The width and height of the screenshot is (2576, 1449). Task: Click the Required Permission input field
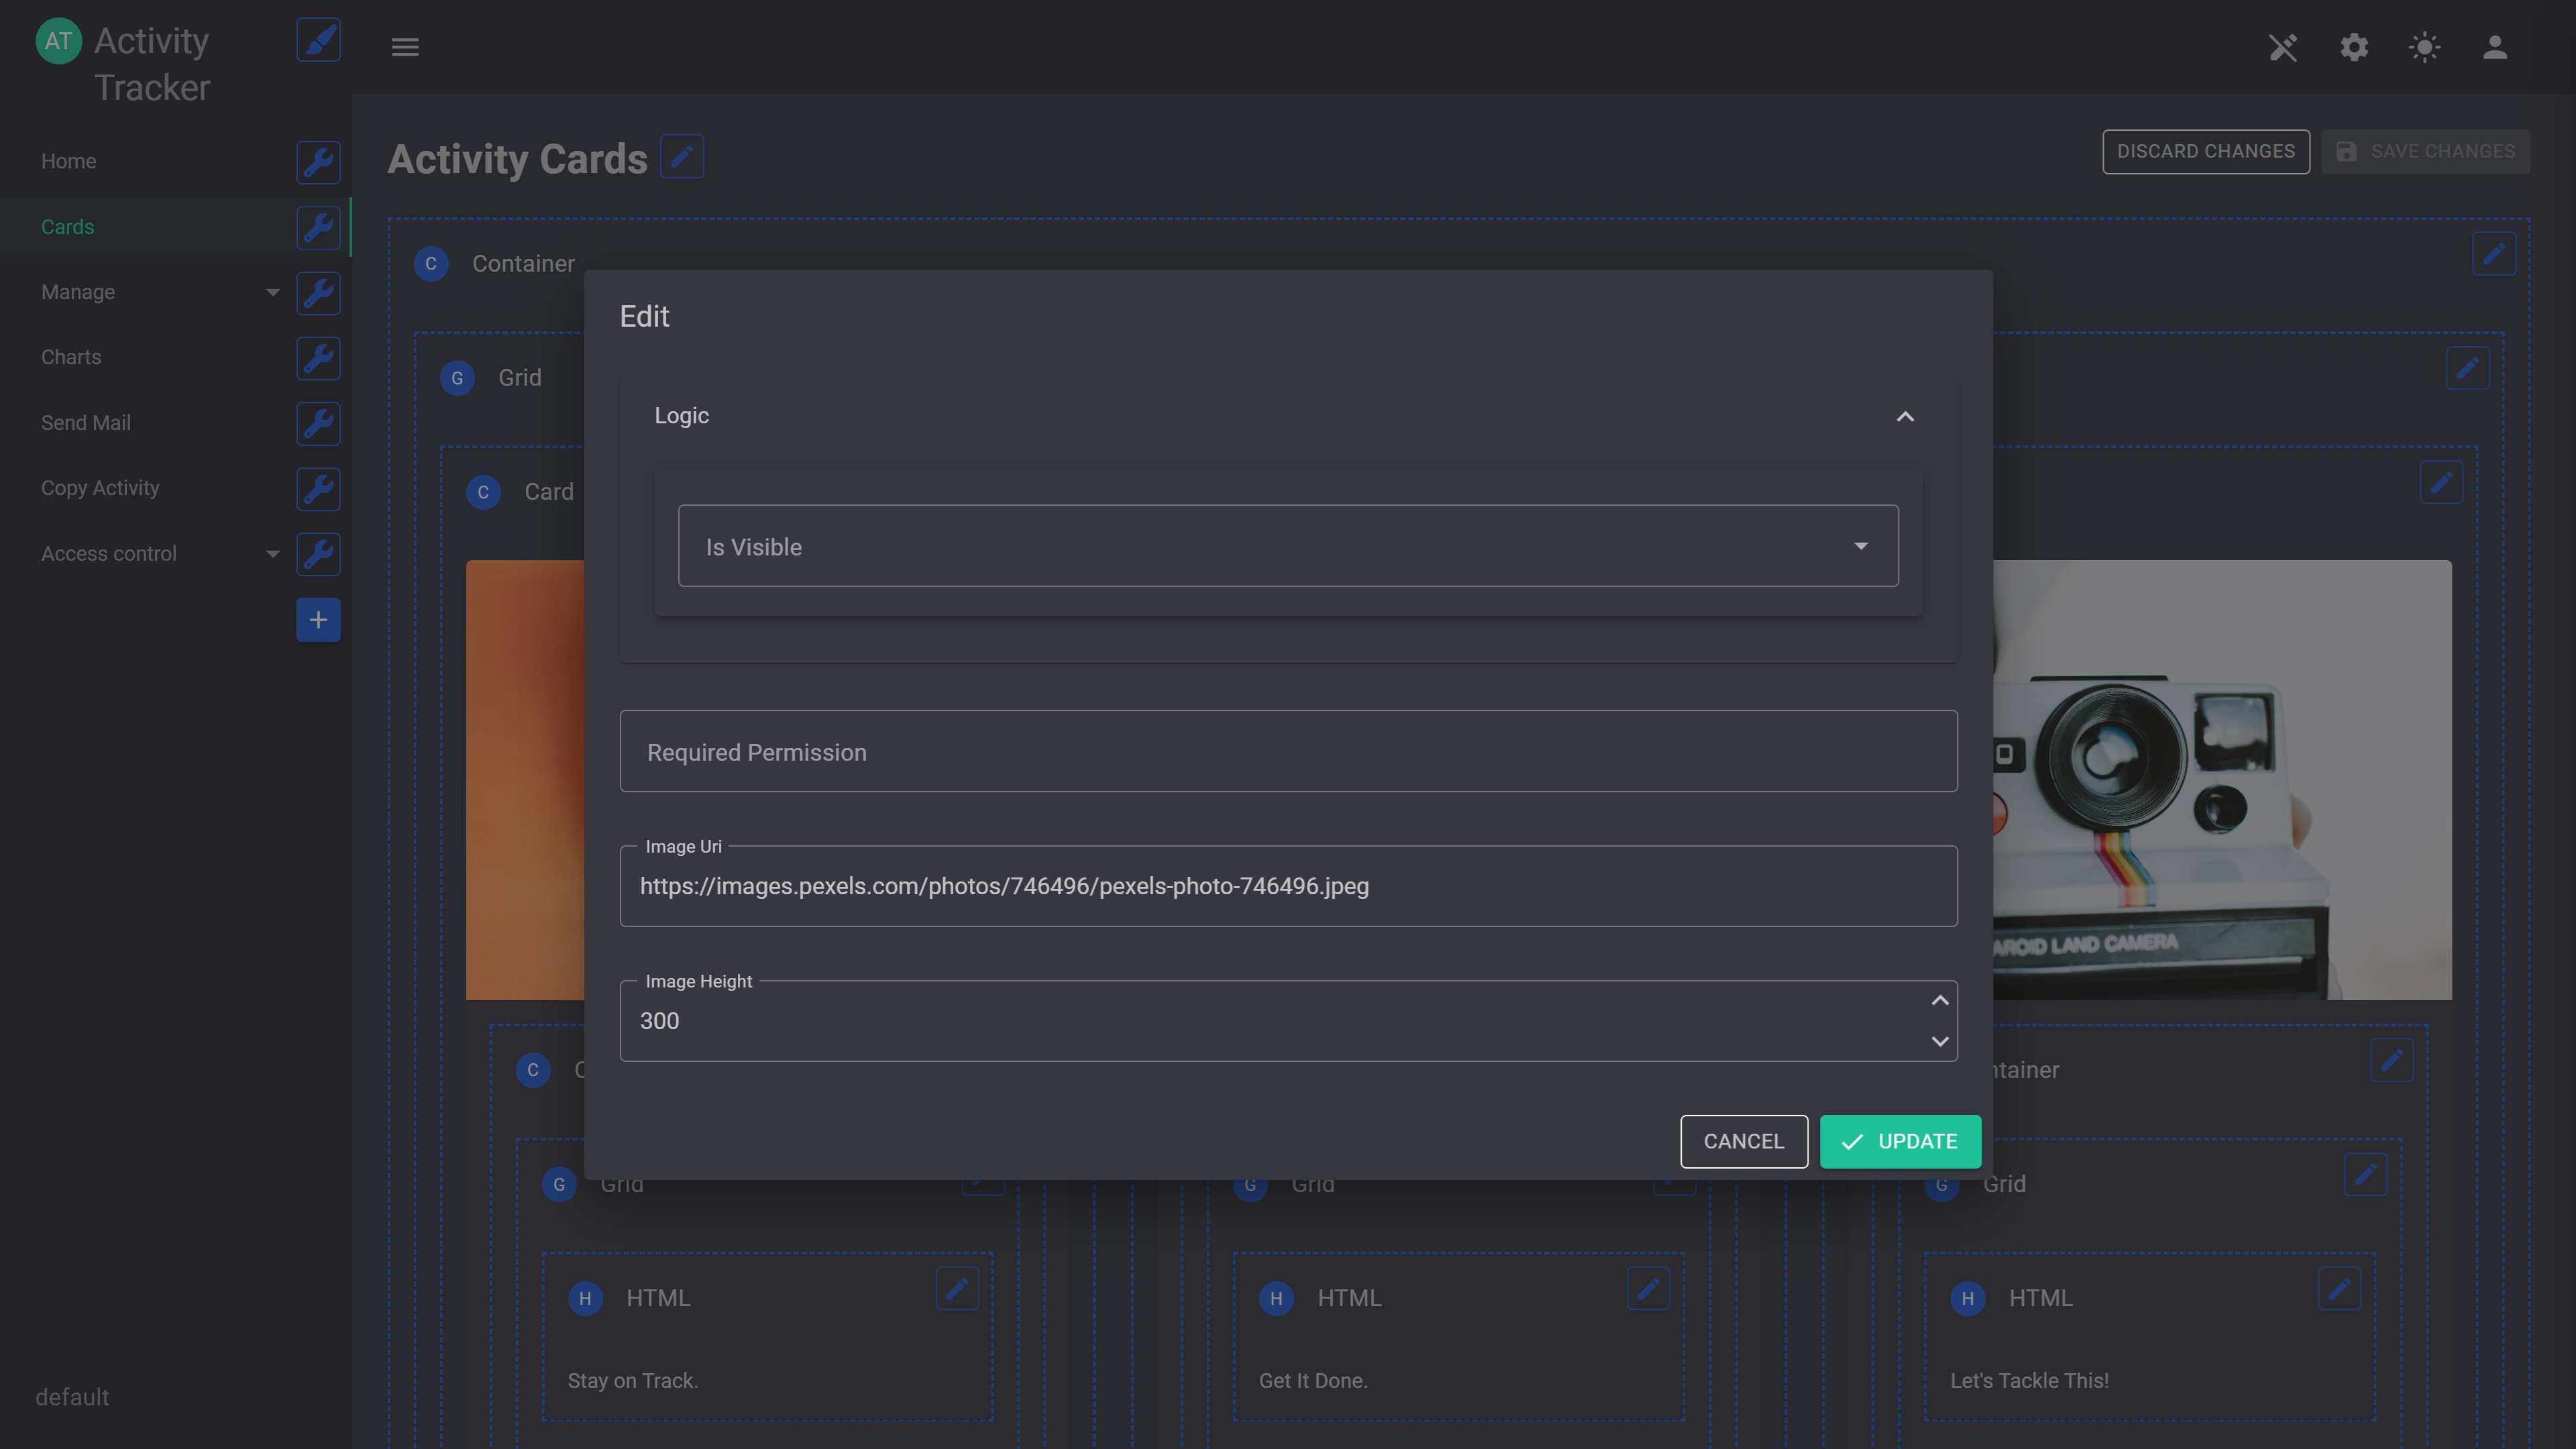(x=1288, y=751)
